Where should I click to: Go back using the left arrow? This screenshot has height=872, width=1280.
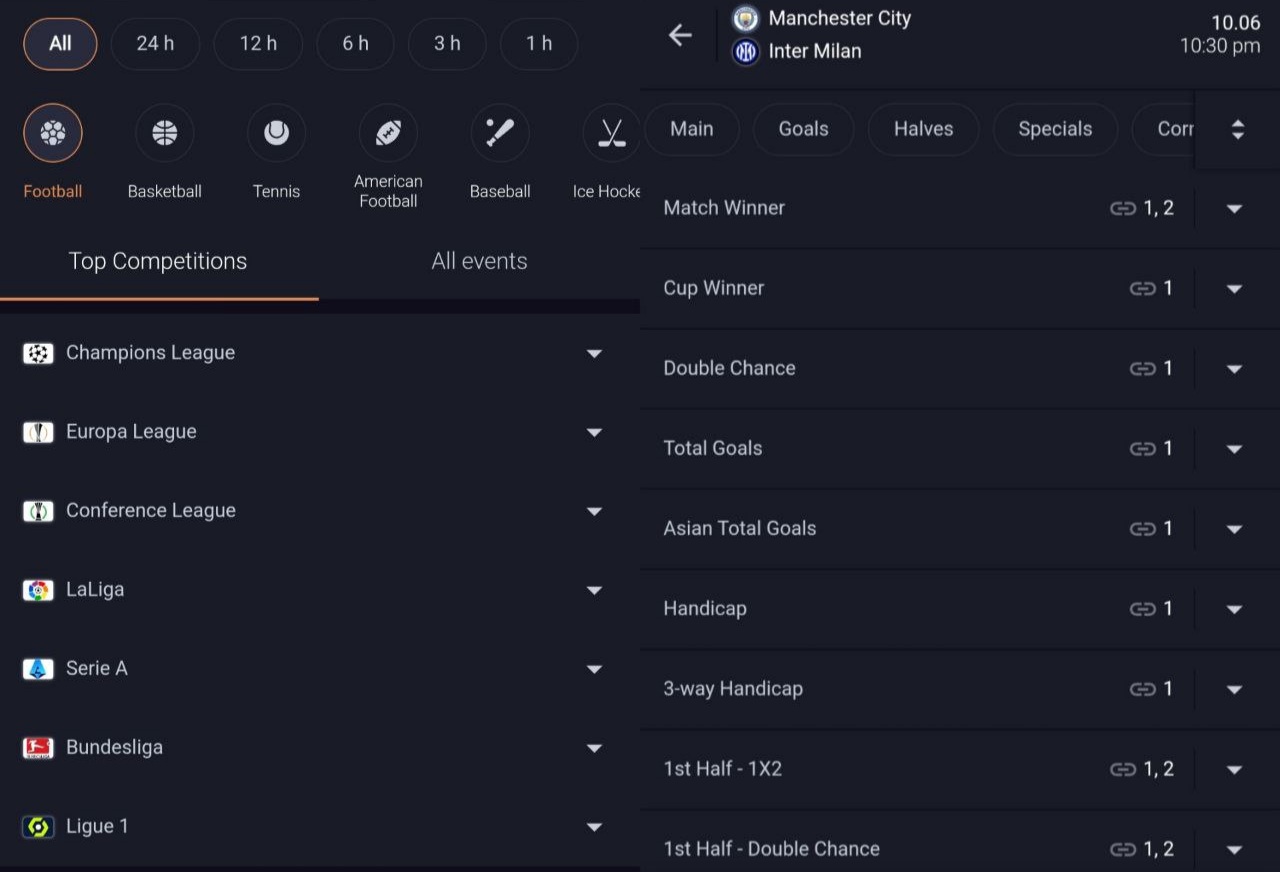(x=680, y=36)
